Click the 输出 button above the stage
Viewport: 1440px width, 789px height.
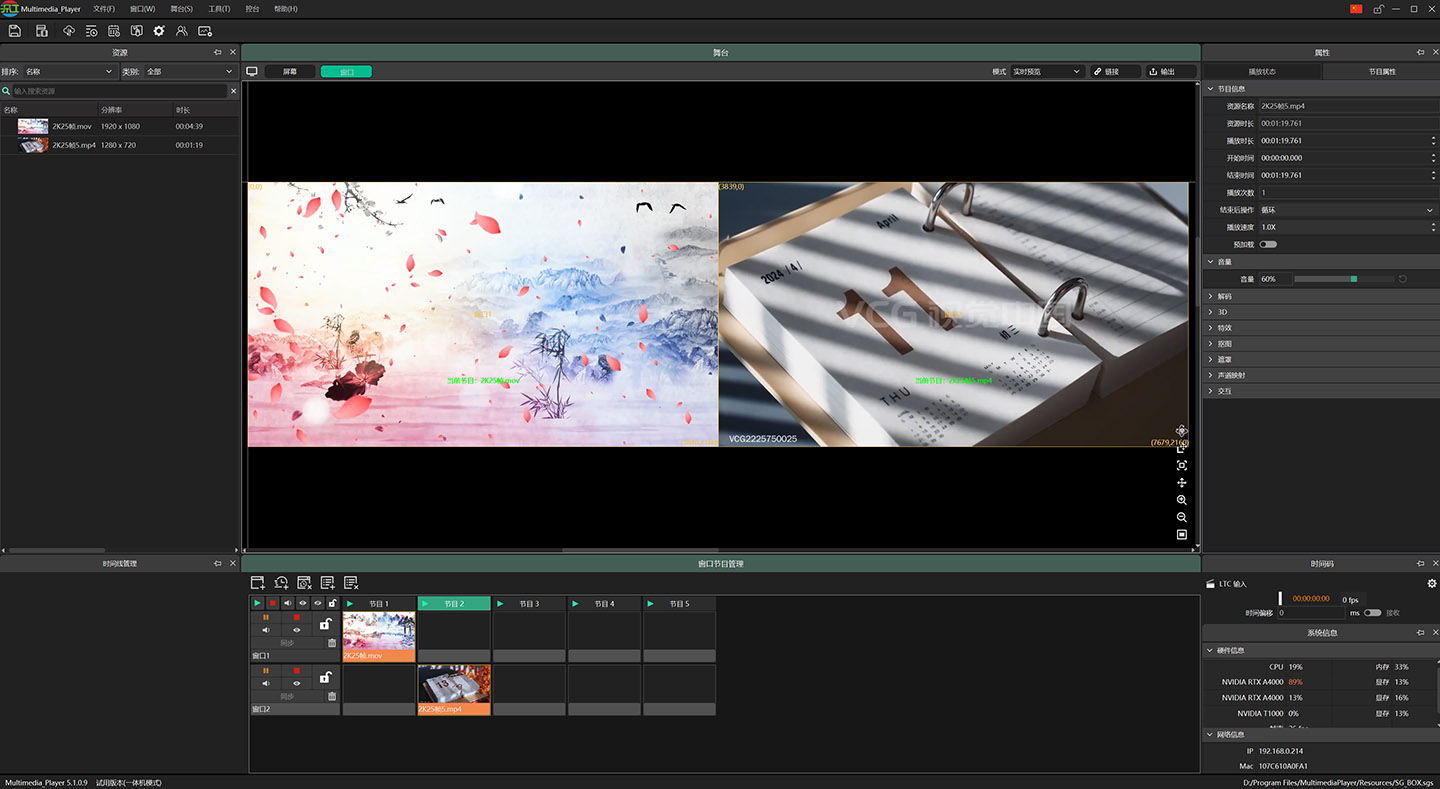tap(1170, 72)
